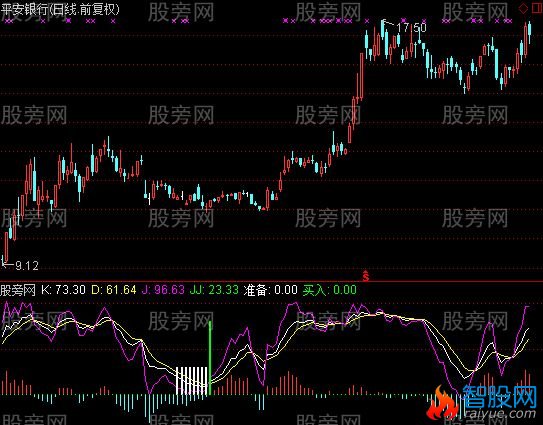543x425 pixels.
Task: Click the J: 96.63 indicator value
Action: tap(163, 290)
